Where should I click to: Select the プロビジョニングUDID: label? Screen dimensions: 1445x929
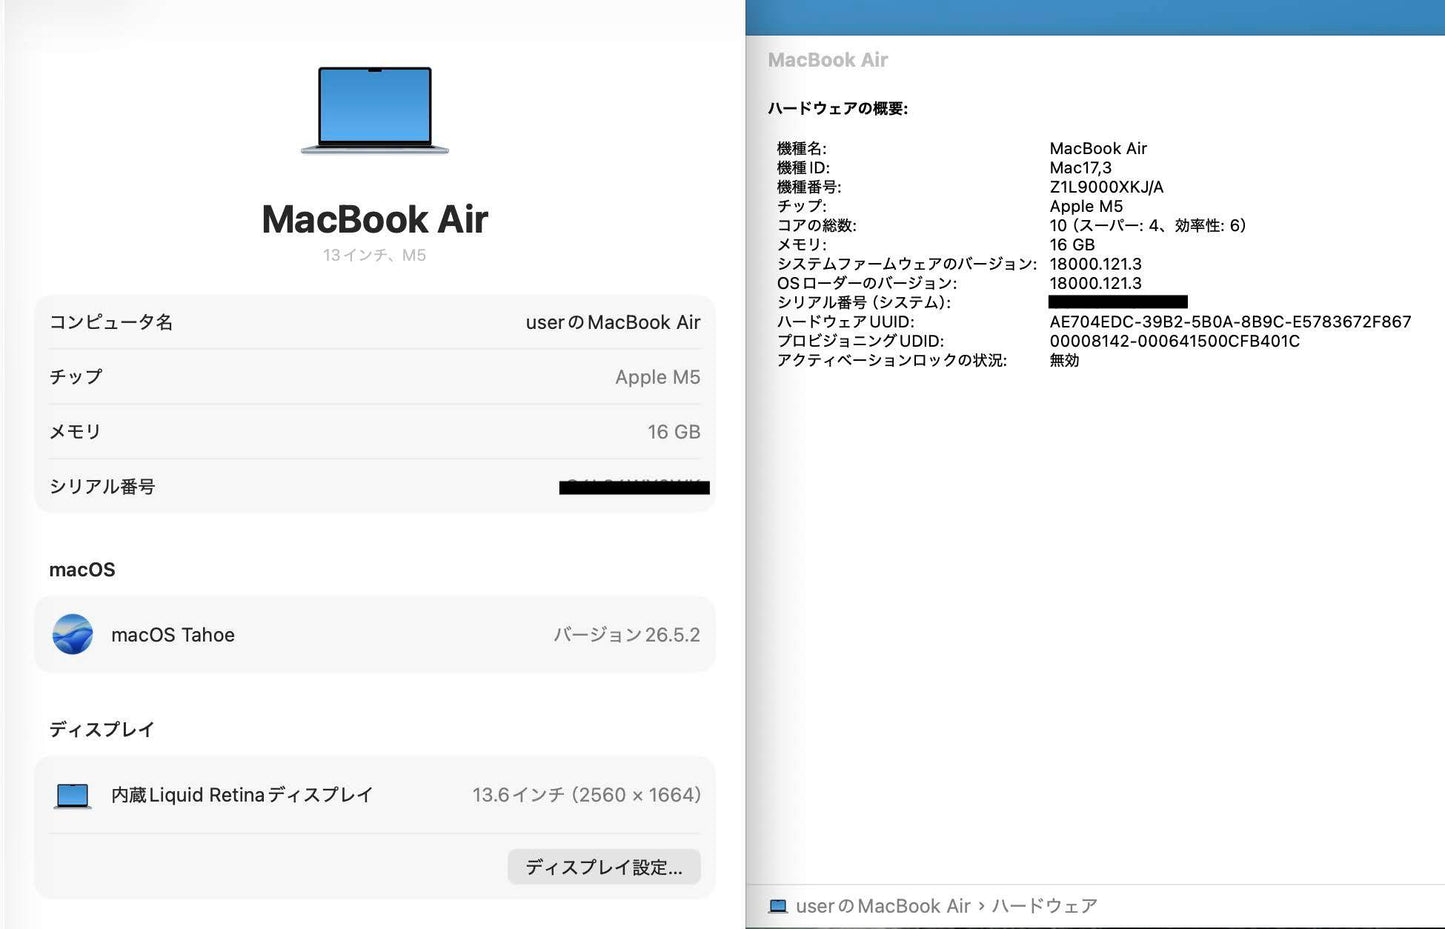click(x=861, y=341)
